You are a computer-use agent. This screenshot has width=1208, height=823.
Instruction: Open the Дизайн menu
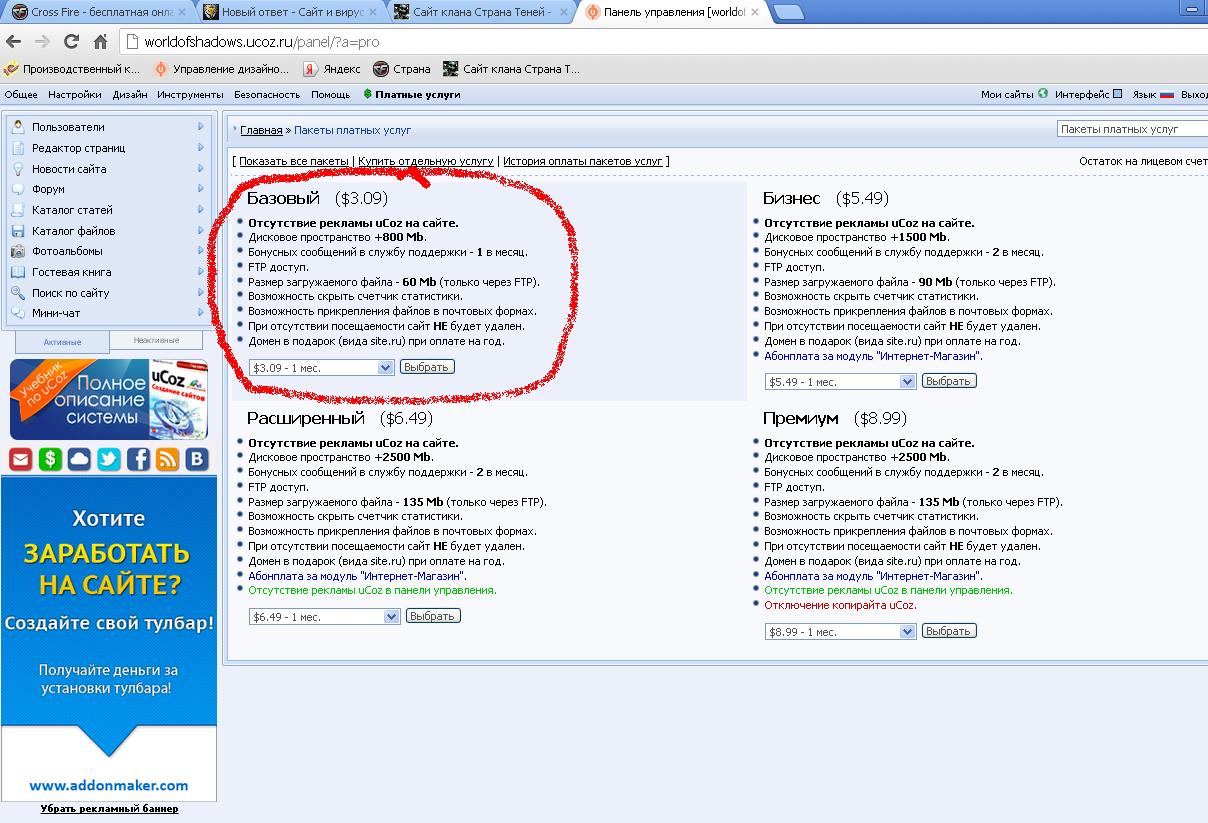tap(130, 95)
